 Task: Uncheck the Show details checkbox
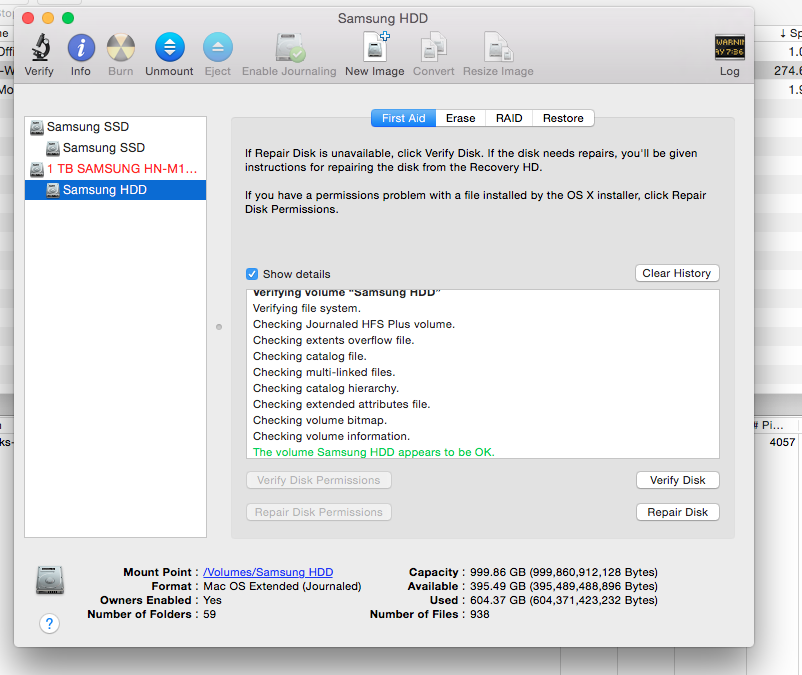252,274
